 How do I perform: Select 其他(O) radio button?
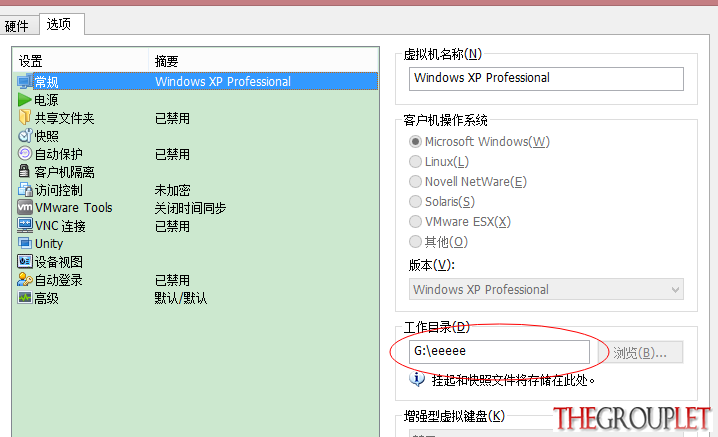pos(415,241)
